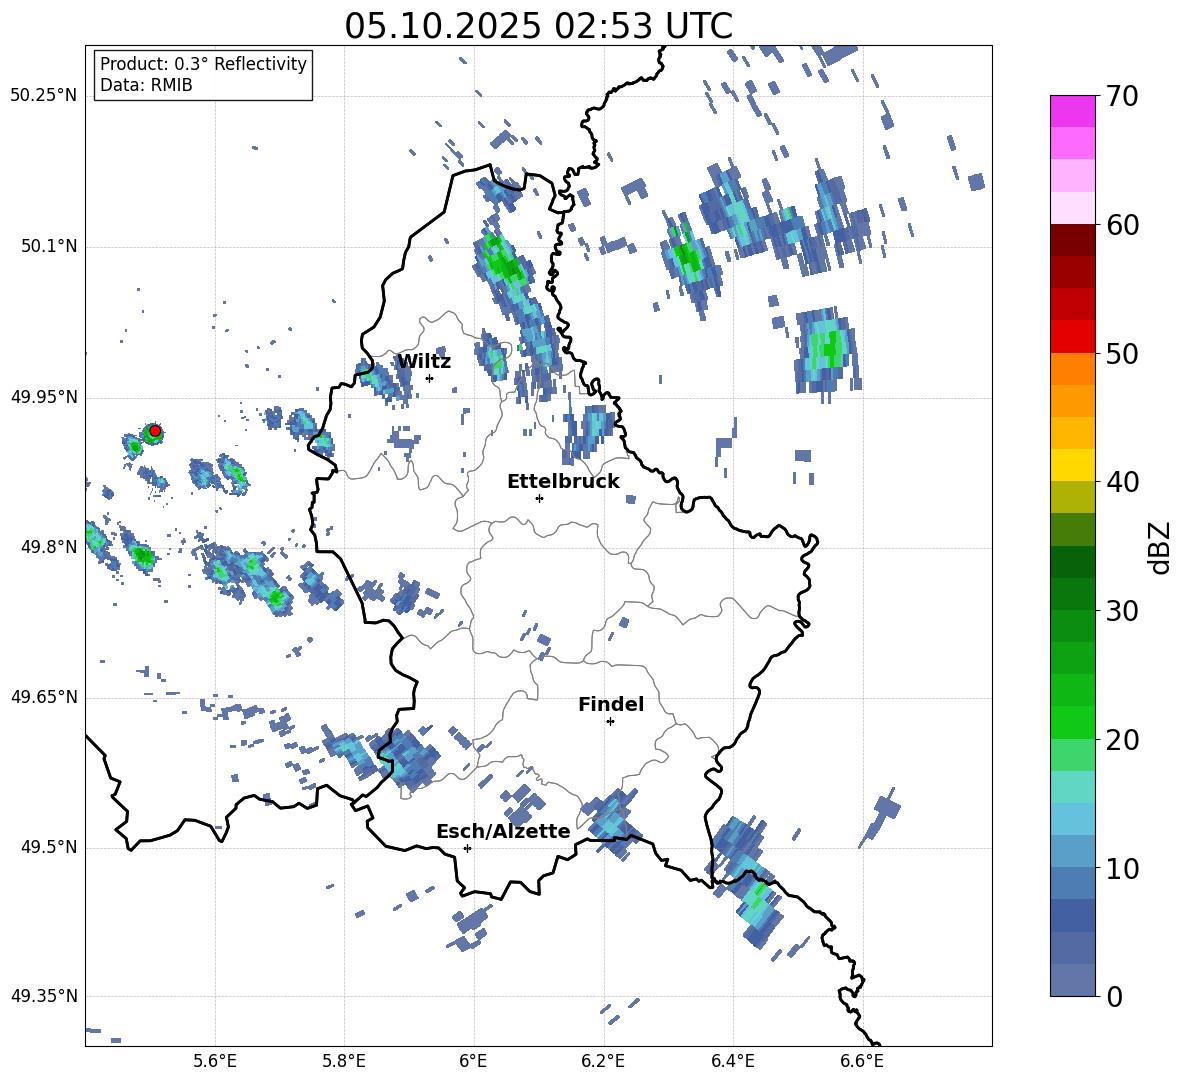Click the 5.6°E longitude tick label
The image size is (1184, 1081).
tap(215, 1061)
